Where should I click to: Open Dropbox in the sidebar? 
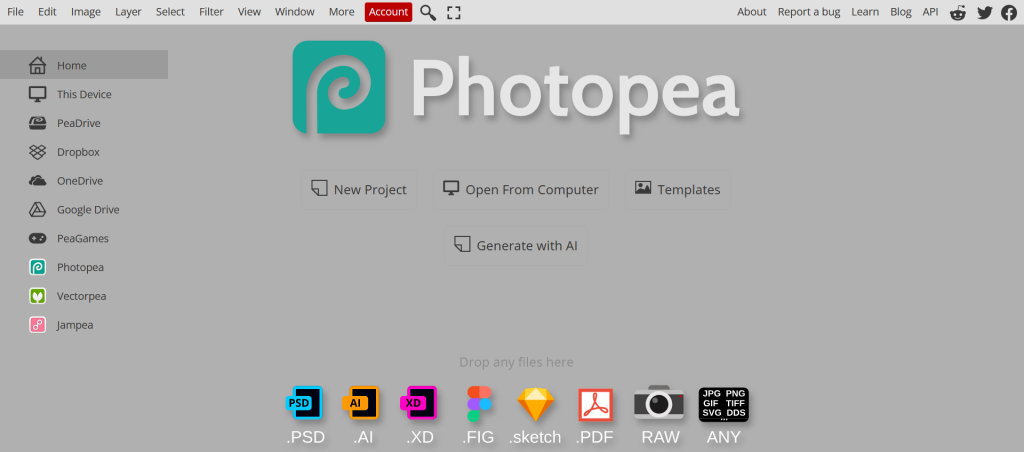[x=84, y=152]
